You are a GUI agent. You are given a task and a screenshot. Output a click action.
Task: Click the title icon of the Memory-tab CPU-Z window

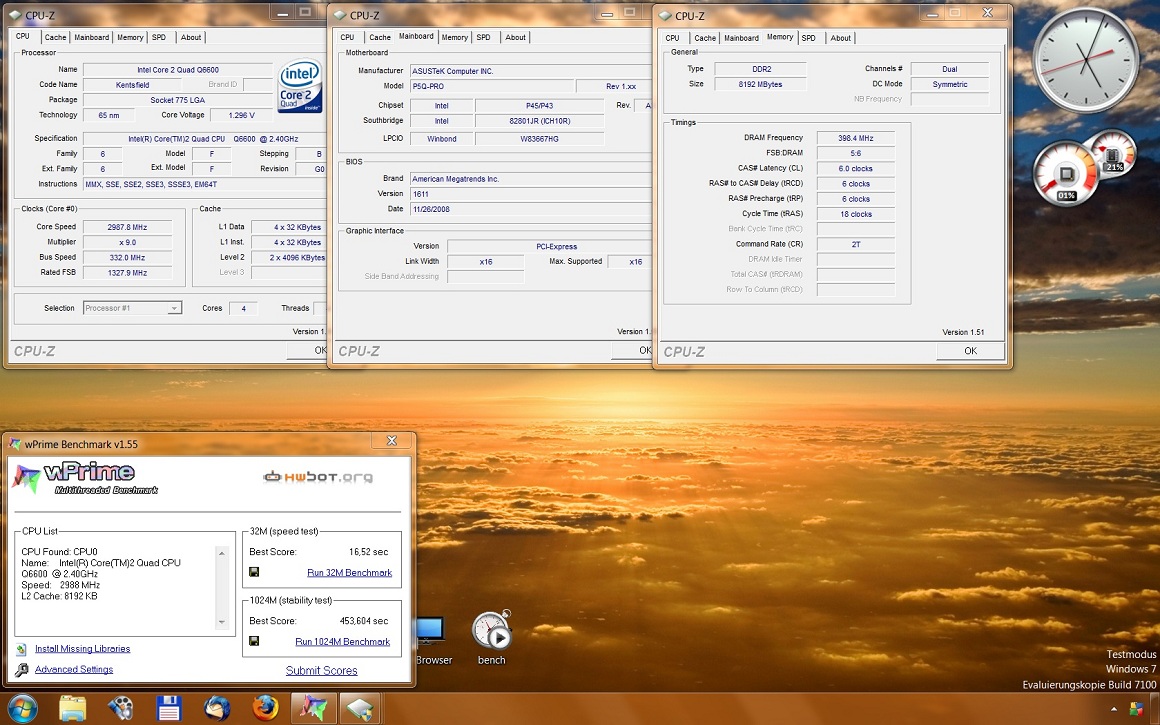pos(665,16)
